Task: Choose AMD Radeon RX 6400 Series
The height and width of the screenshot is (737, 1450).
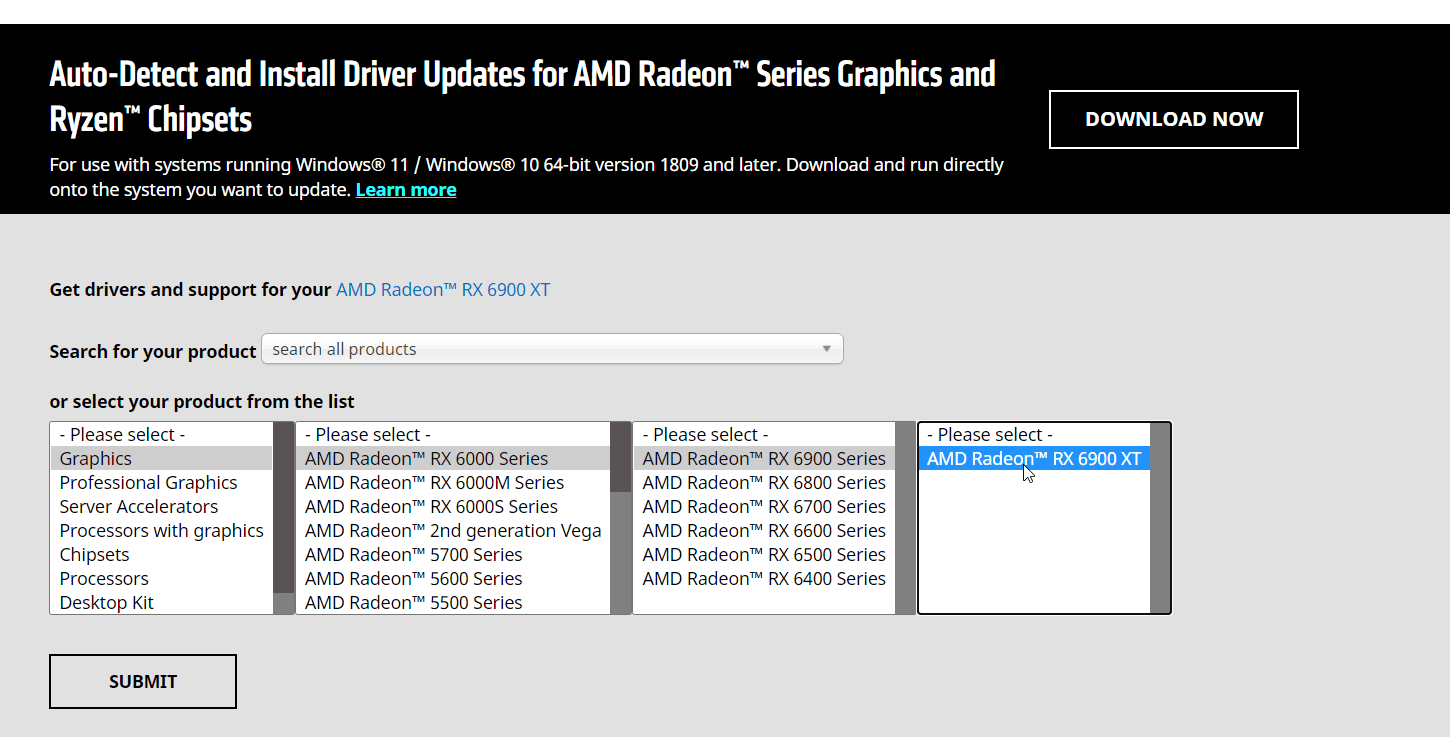Action: 763,578
